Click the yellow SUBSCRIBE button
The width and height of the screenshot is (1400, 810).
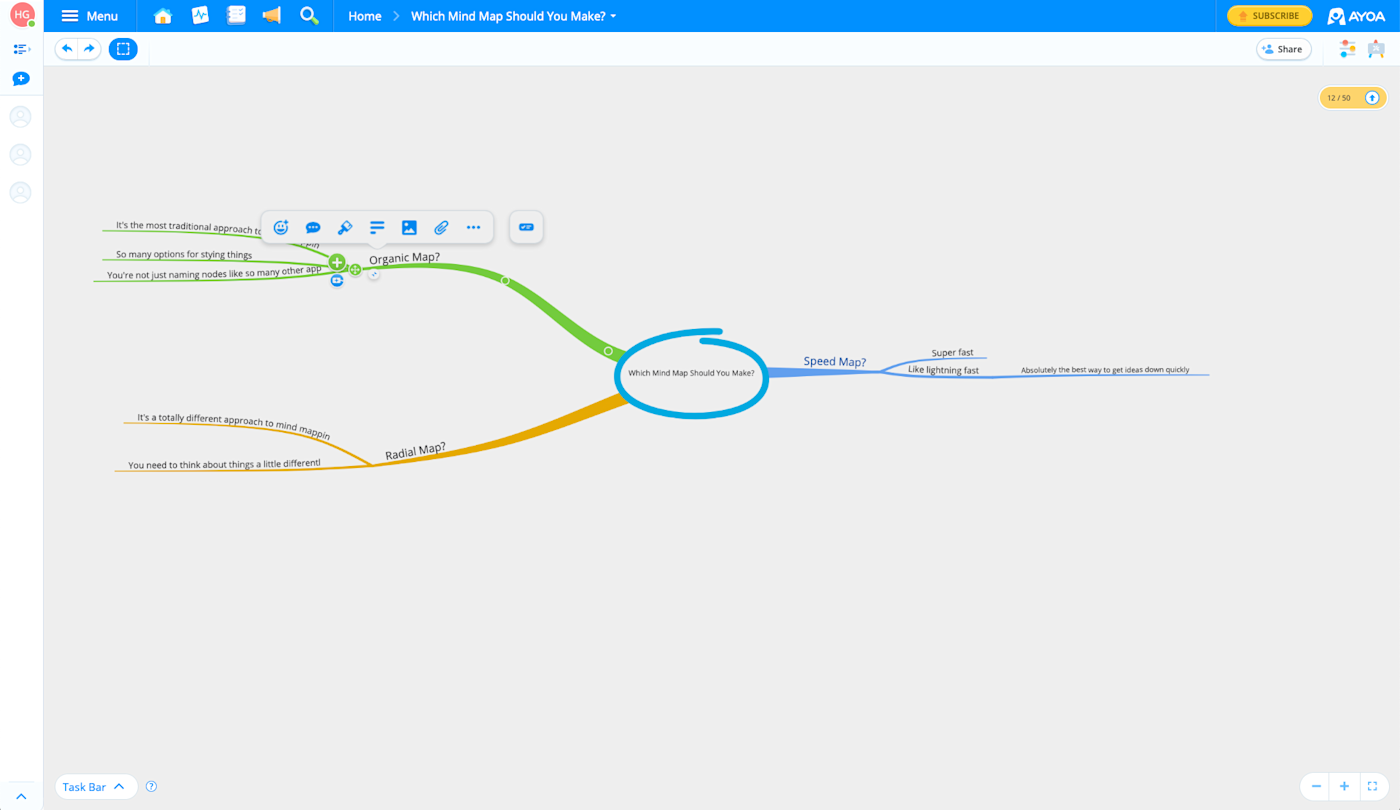click(x=1269, y=16)
